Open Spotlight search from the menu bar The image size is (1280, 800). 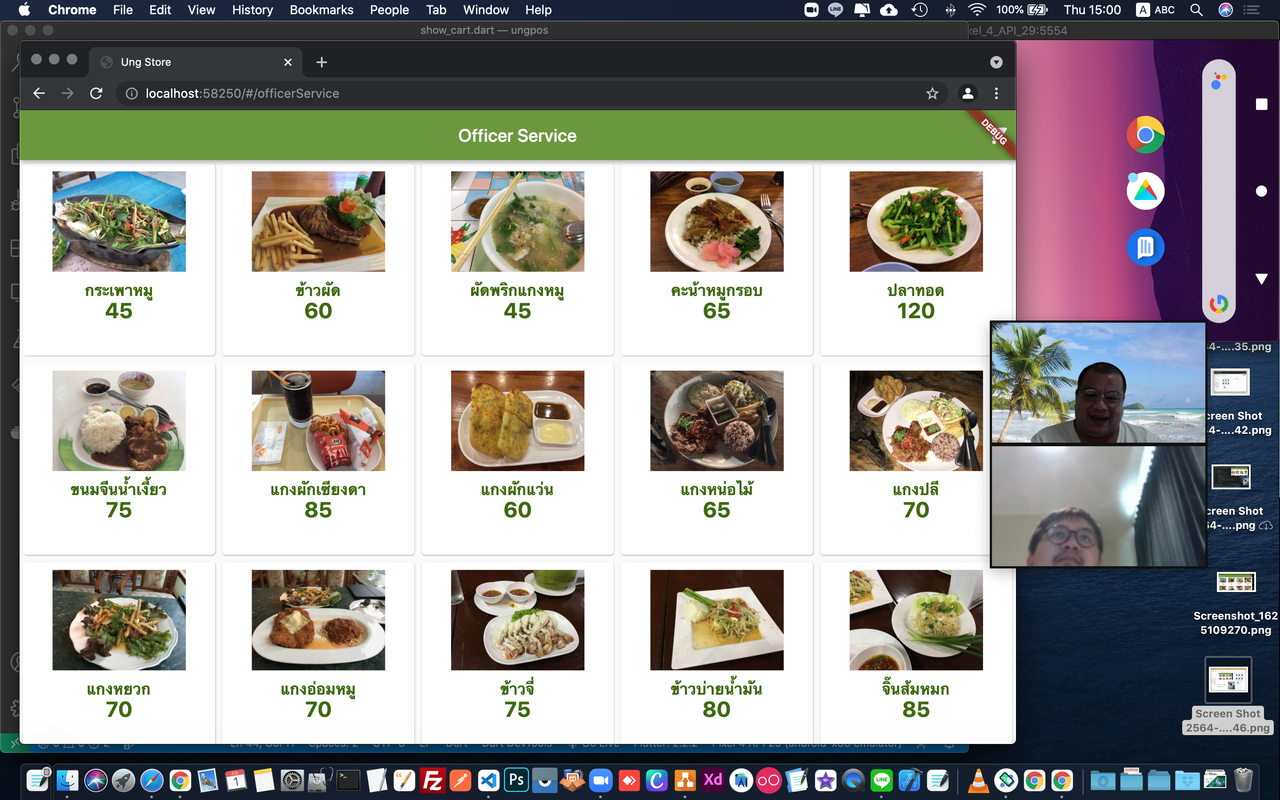1196,10
